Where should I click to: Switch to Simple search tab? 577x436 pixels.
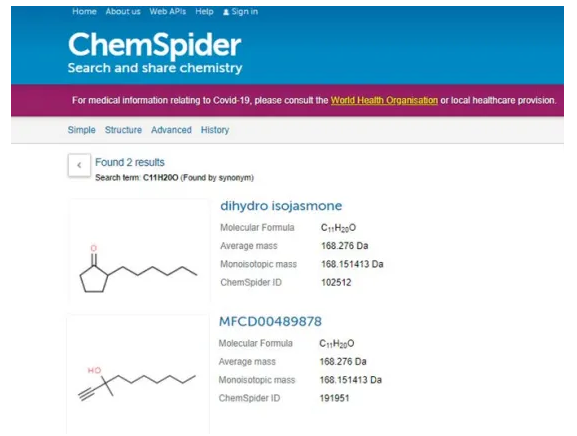(81, 130)
